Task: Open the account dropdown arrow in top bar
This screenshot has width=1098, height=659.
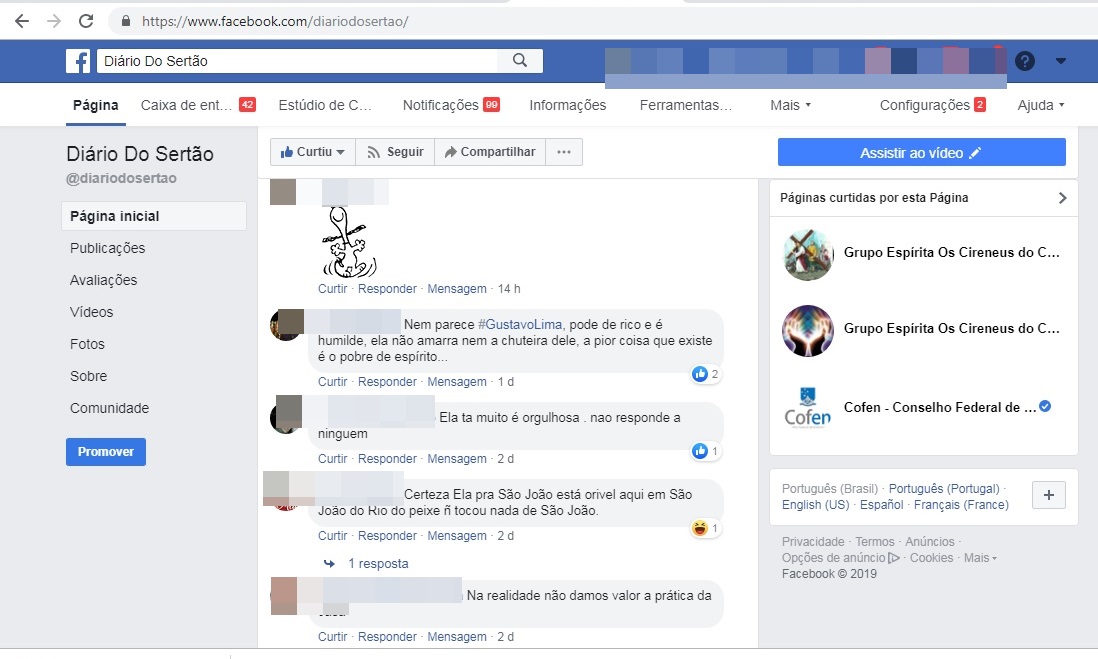Action: click(x=1060, y=61)
